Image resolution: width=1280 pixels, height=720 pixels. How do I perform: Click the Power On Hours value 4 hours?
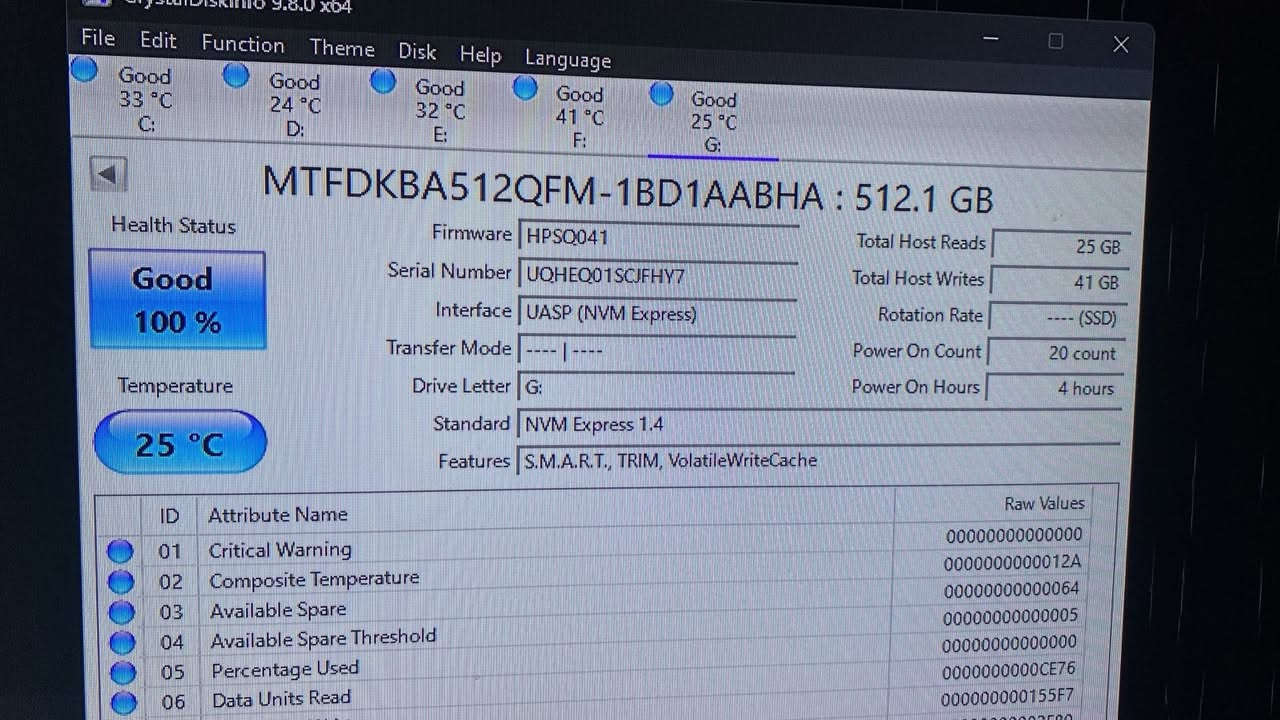(1053, 388)
